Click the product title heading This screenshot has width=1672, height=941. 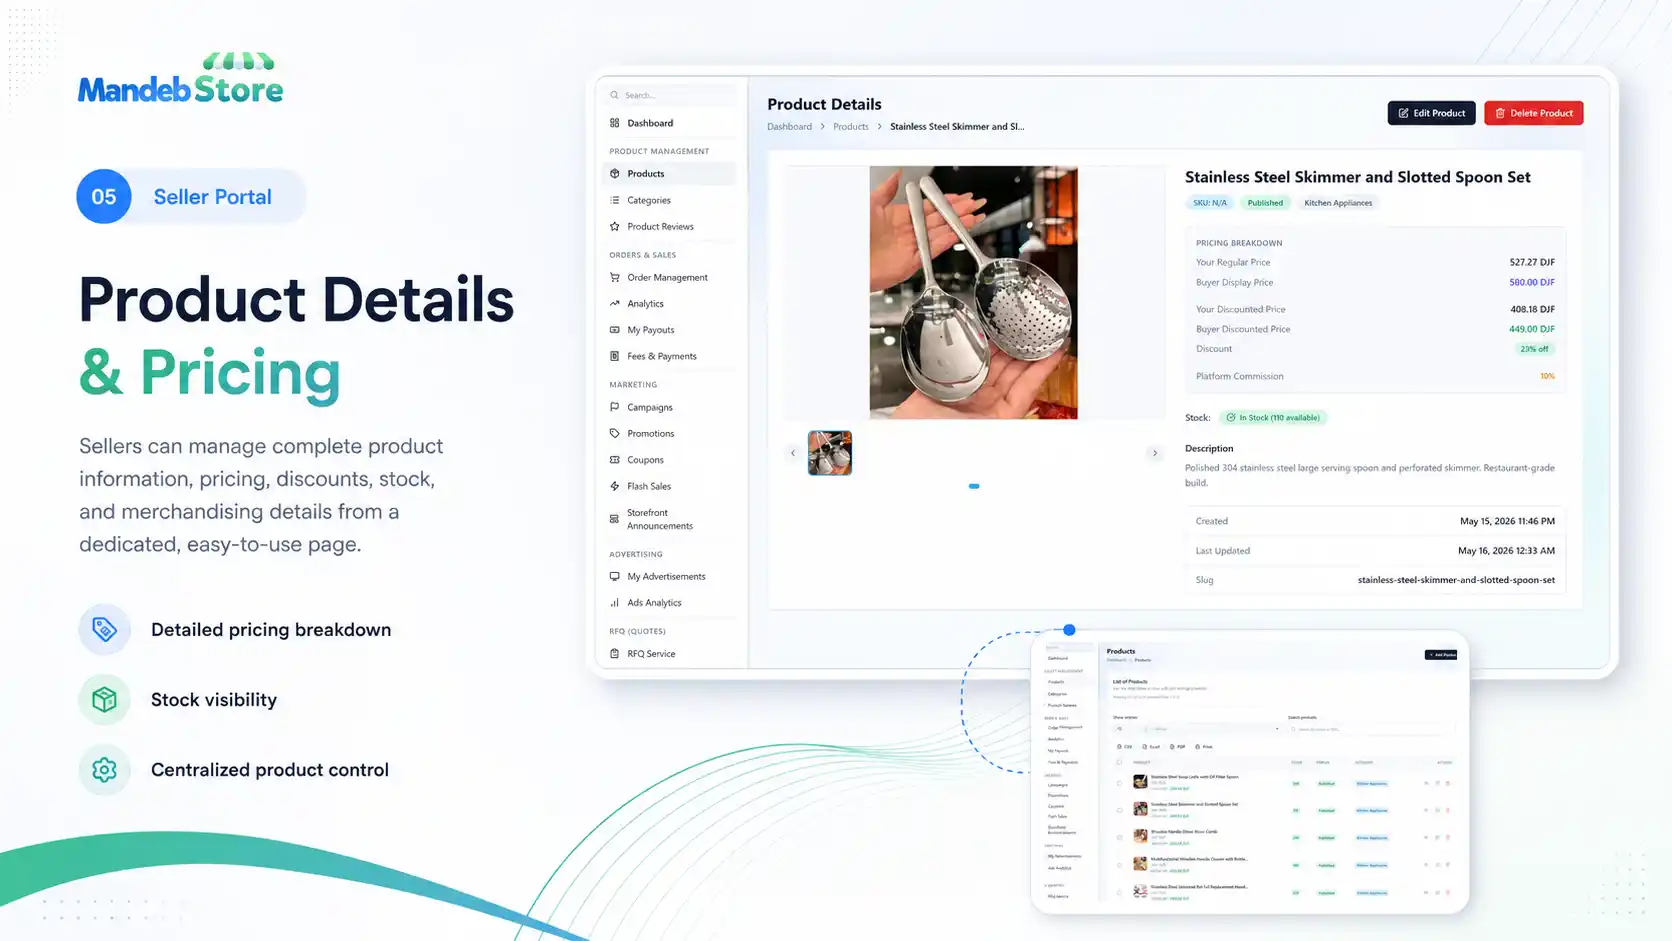[x=1357, y=177]
